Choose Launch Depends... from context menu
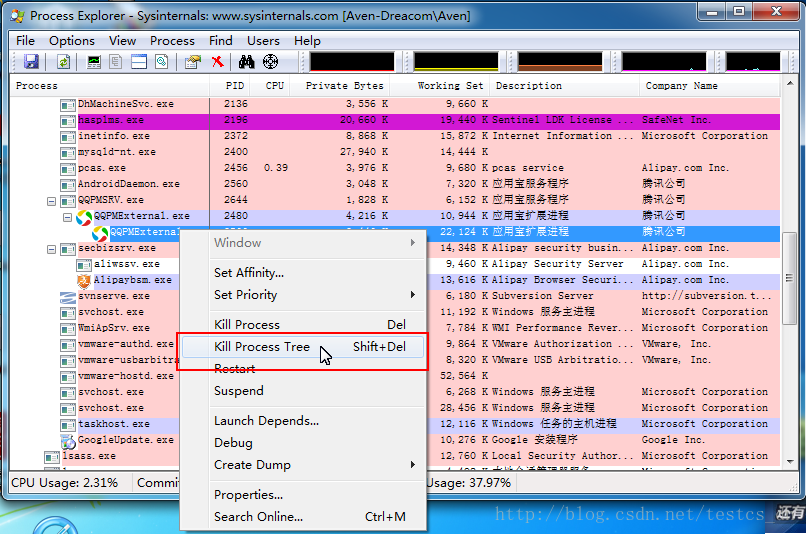This screenshot has width=806, height=534. (x=303, y=421)
